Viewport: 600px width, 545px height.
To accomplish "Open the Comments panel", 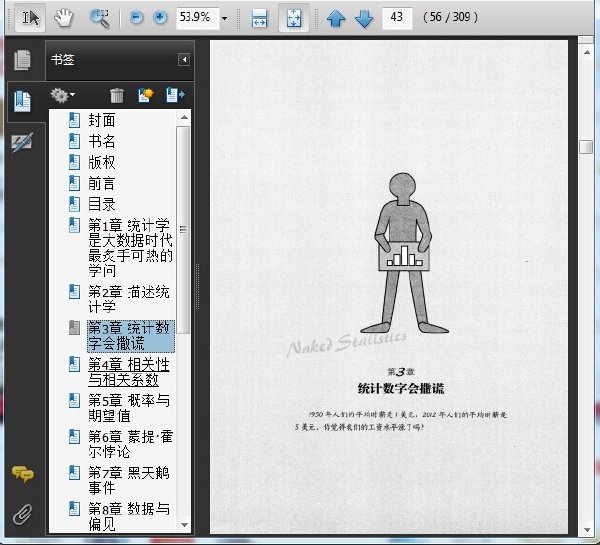I will tap(22, 474).
